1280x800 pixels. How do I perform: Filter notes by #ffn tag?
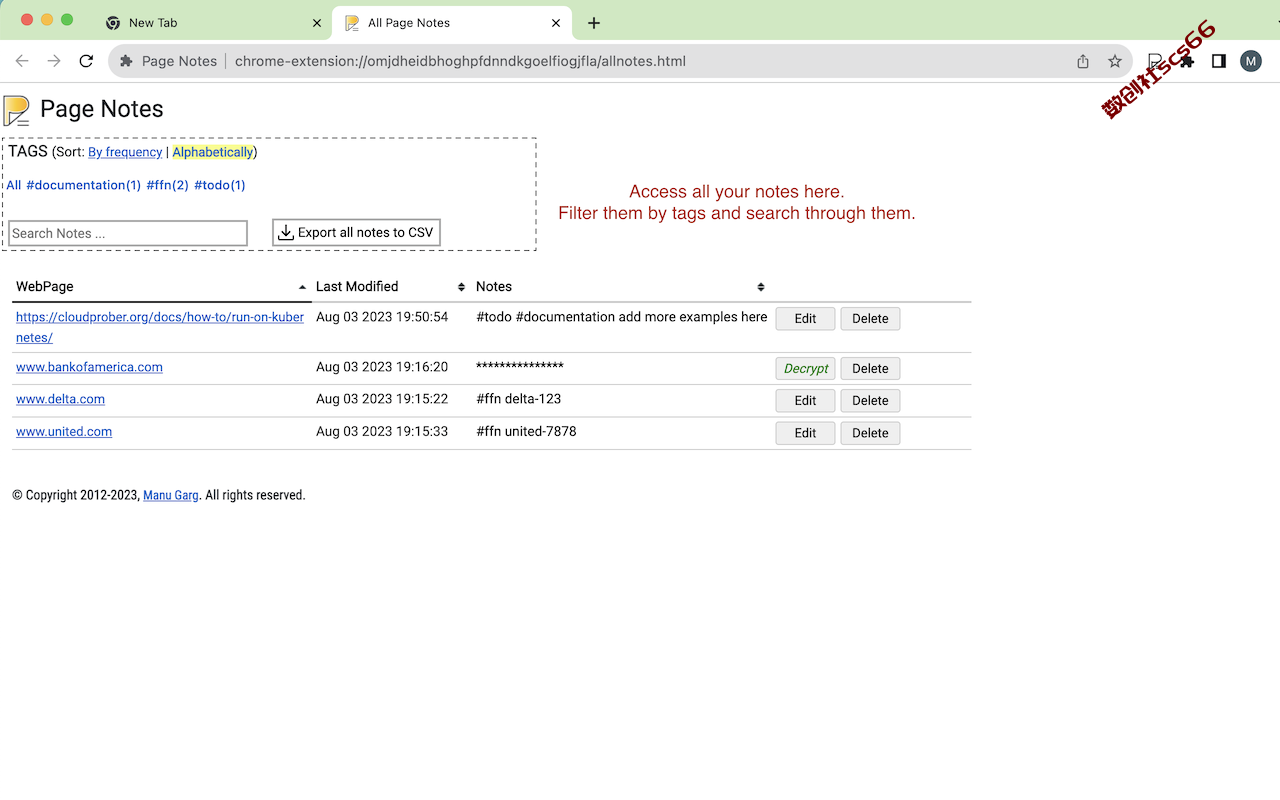pyautogui.click(x=168, y=185)
